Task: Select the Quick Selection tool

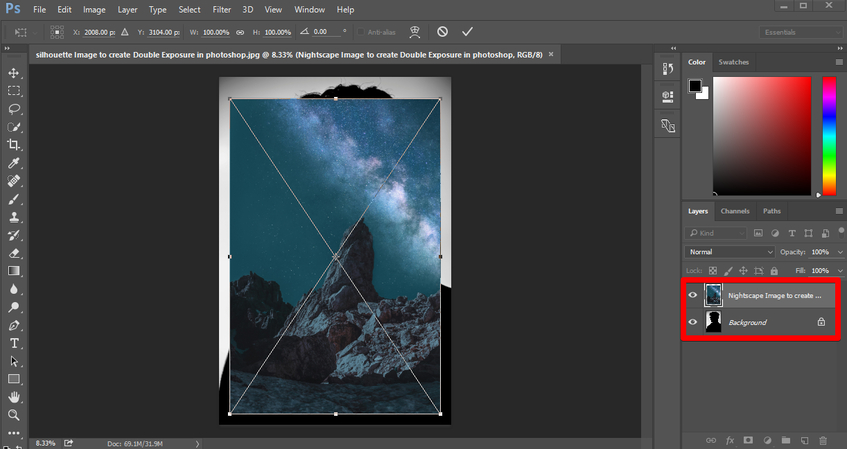Action: coord(14,127)
